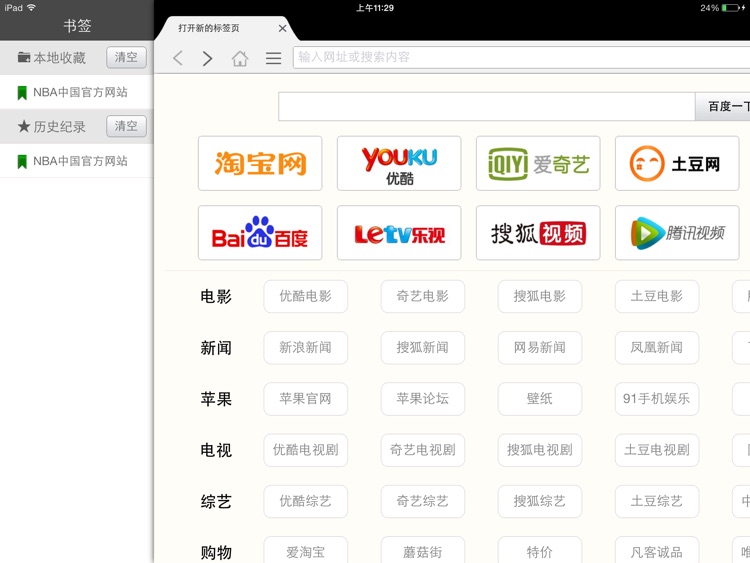
Task: Tap the battery icon in status bar
Action: tap(730, 8)
